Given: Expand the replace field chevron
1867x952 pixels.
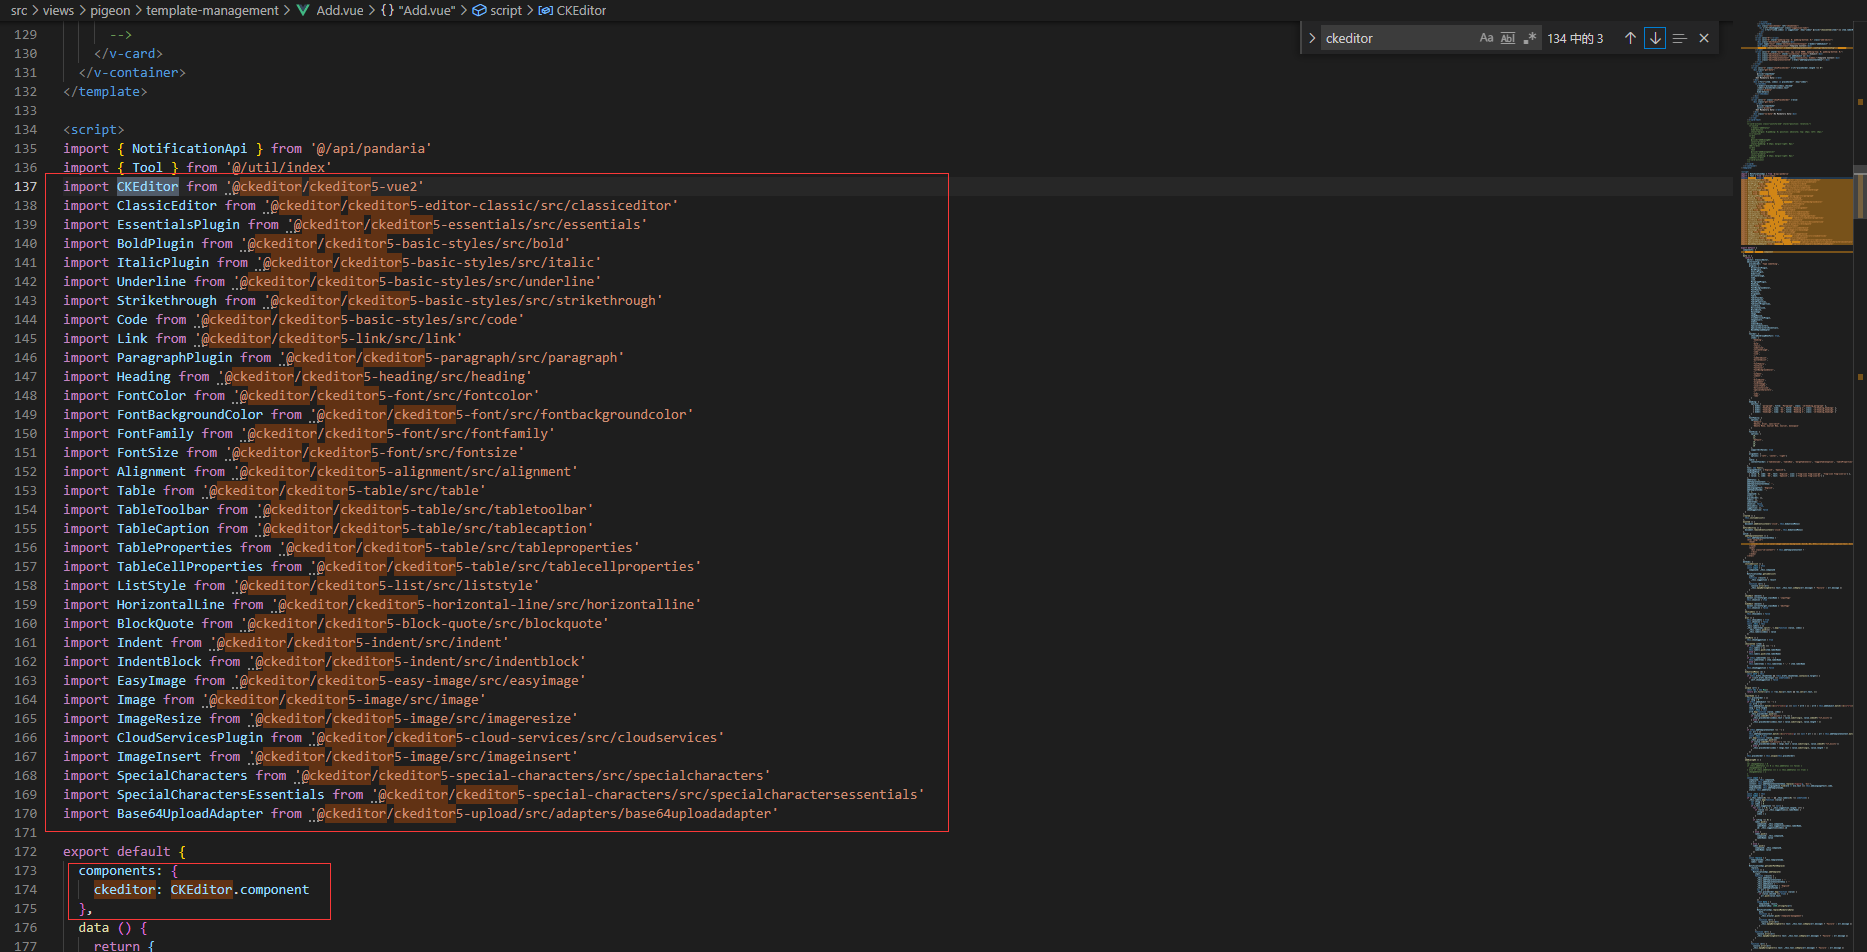Looking at the screenshot, I should pyautogui.click(x=1311, y=38).
